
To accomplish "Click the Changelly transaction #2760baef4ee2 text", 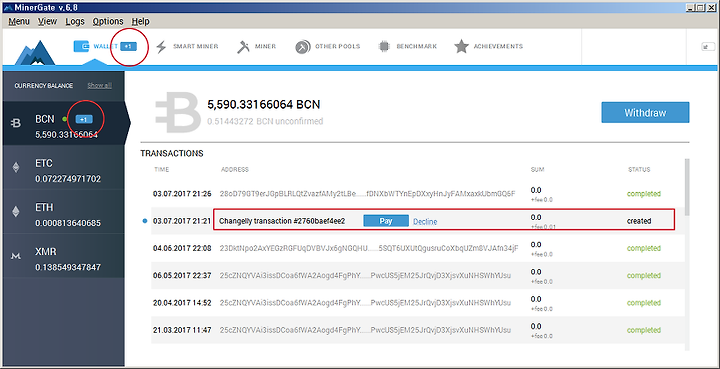I will click(x=282, y=221).
